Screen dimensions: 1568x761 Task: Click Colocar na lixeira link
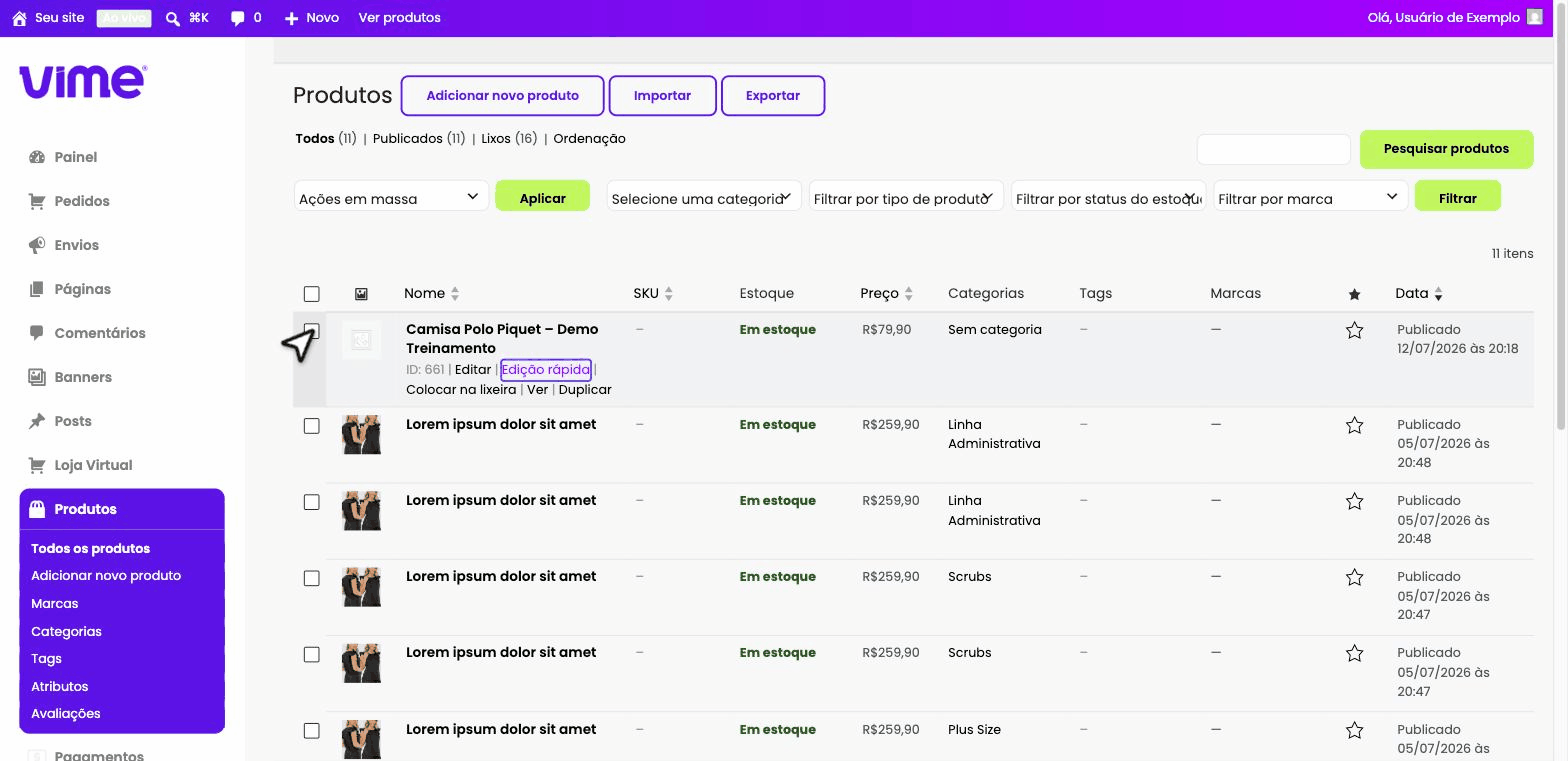coord(461,390)
